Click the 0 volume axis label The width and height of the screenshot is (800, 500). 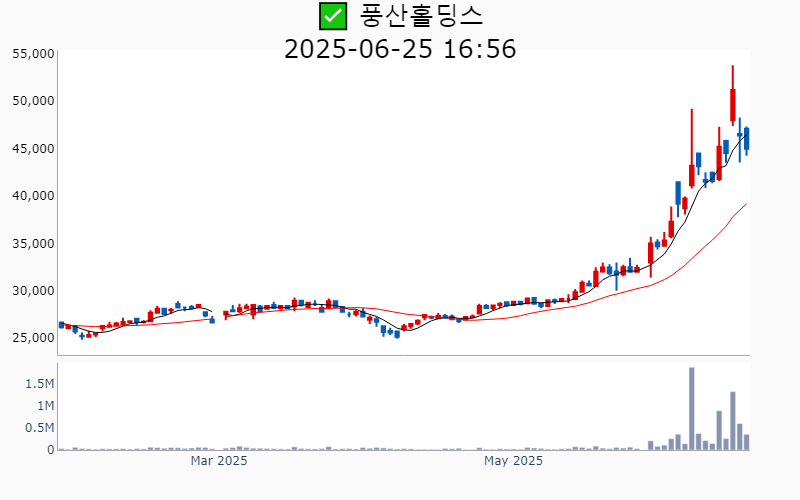[51, 449]
